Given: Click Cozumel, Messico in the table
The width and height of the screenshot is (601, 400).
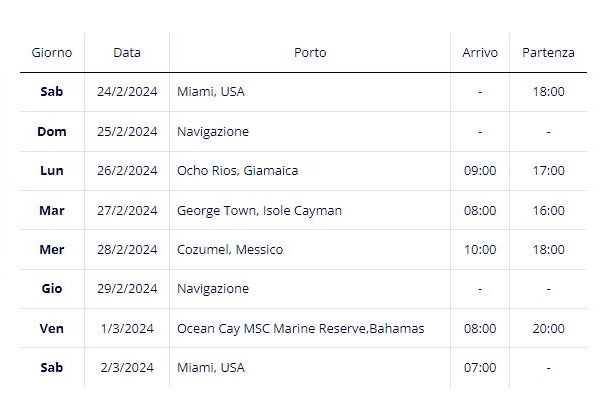Looking at the screenshot, I should coord(230,249).
